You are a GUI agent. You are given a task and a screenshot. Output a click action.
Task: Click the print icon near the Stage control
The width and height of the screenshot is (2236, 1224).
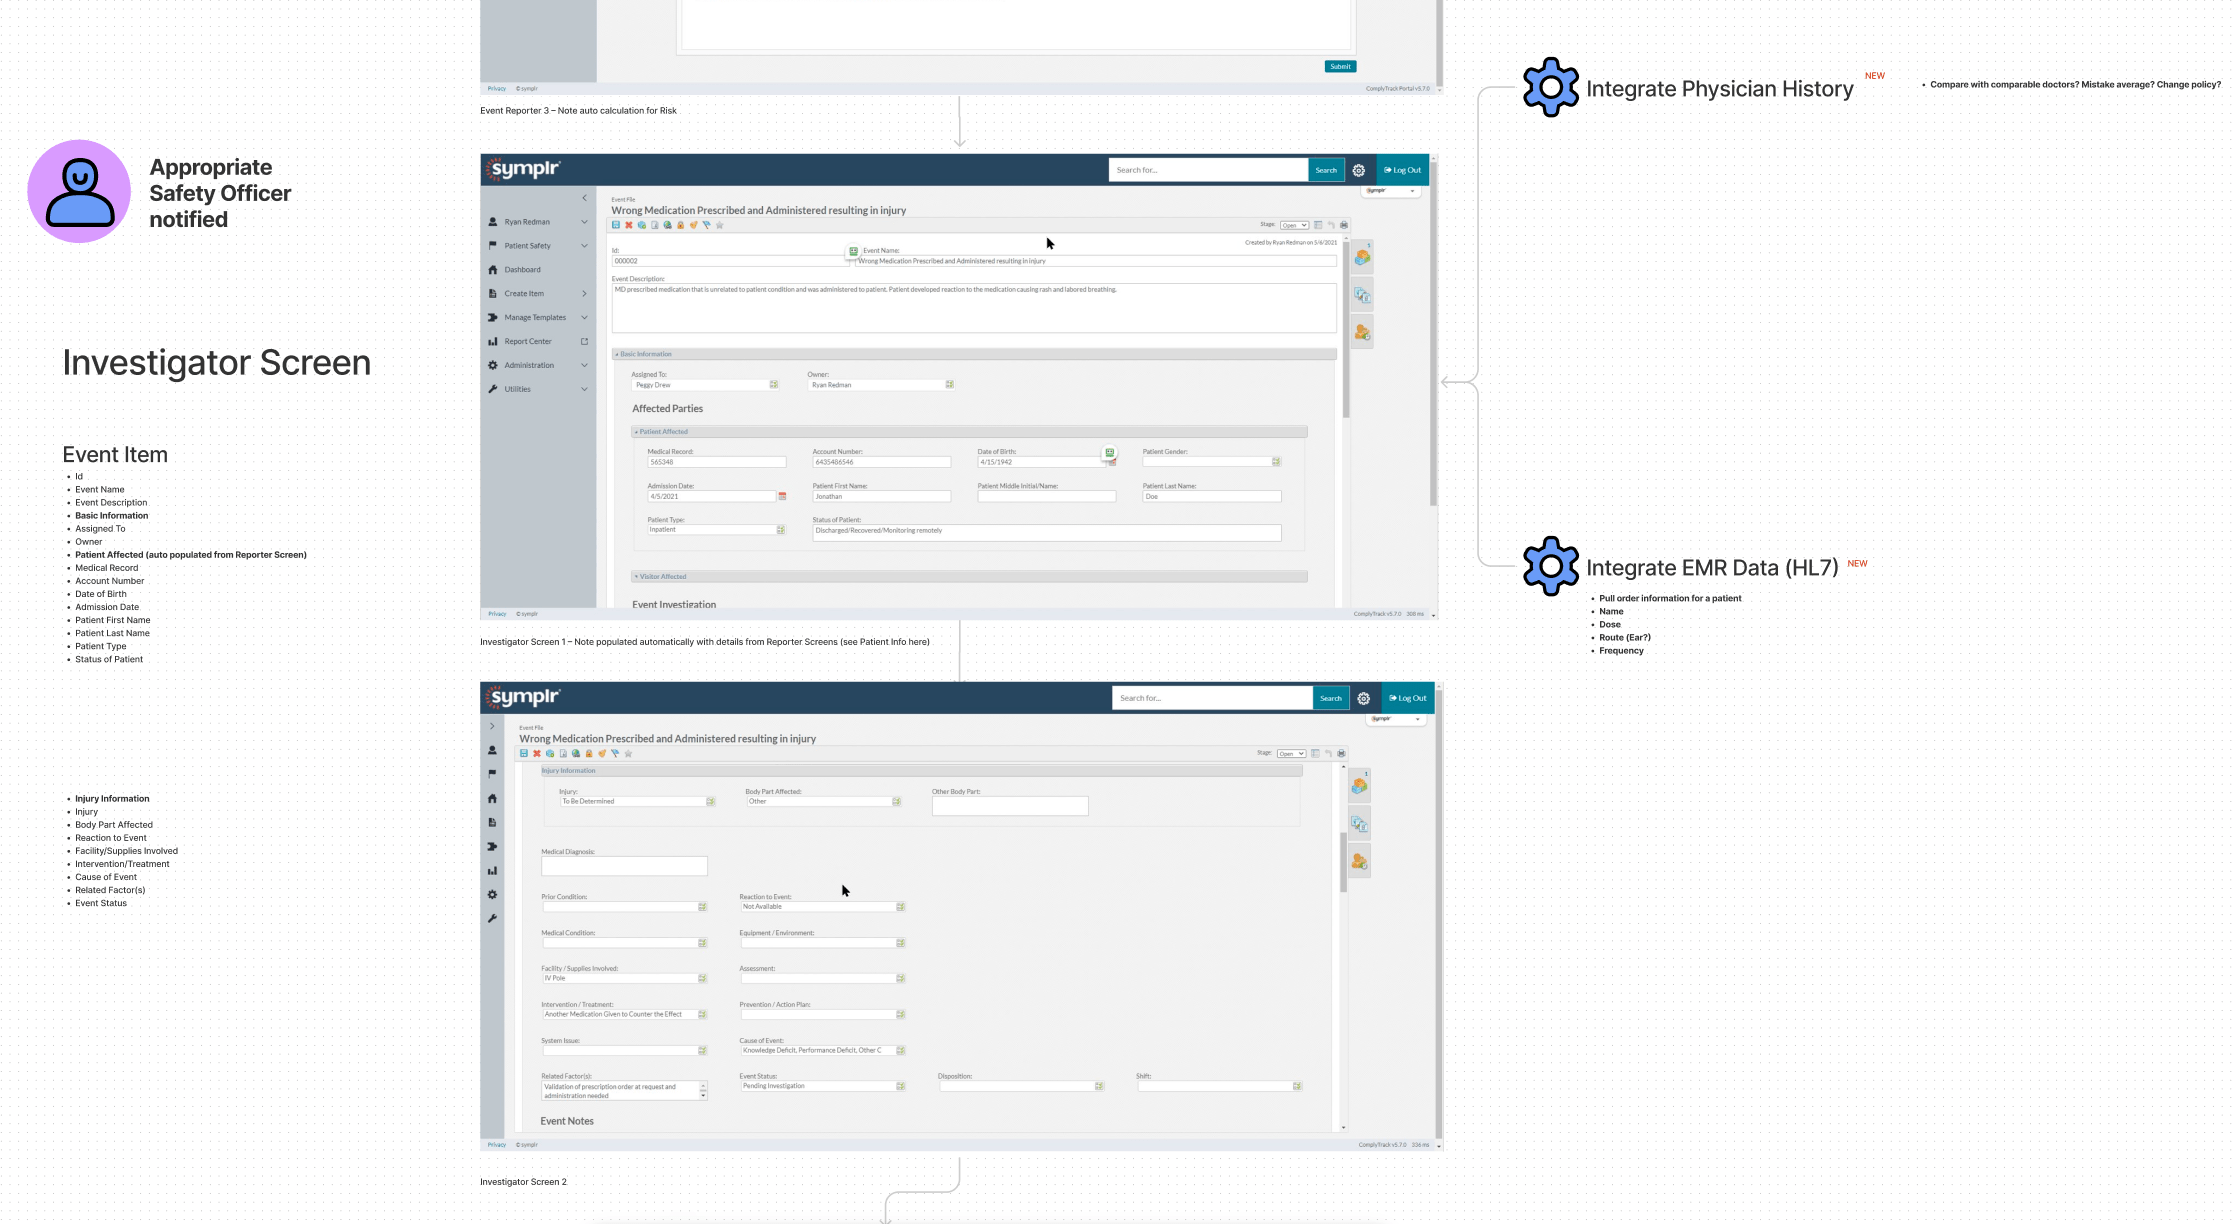click(1344, 225)
